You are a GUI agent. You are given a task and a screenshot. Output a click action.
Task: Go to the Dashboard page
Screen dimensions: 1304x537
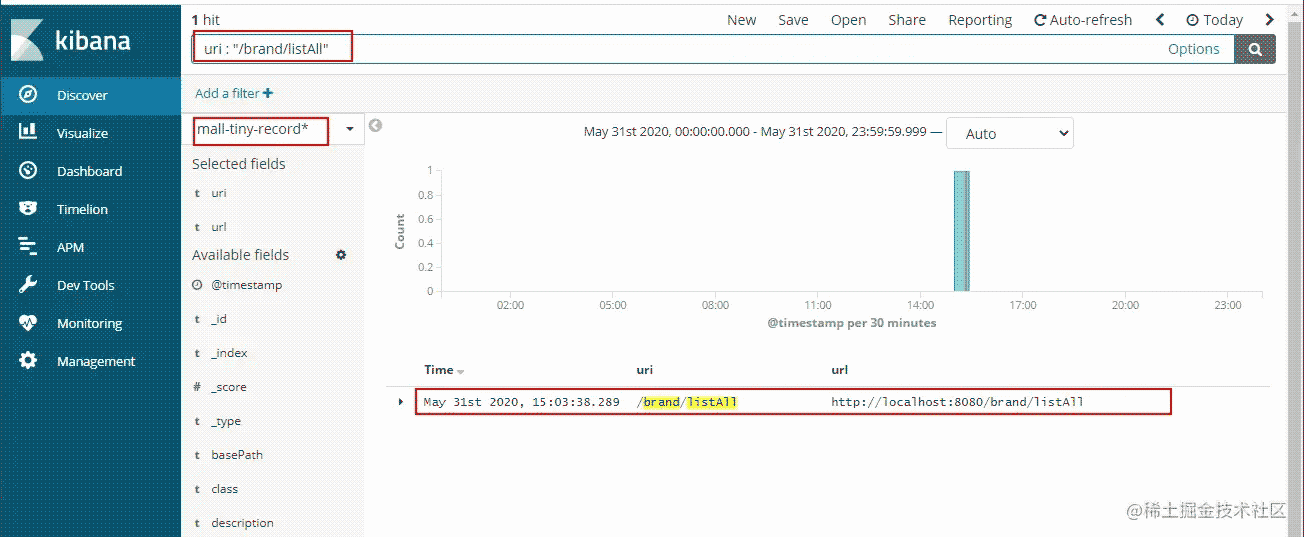click(x=89, y=171)
